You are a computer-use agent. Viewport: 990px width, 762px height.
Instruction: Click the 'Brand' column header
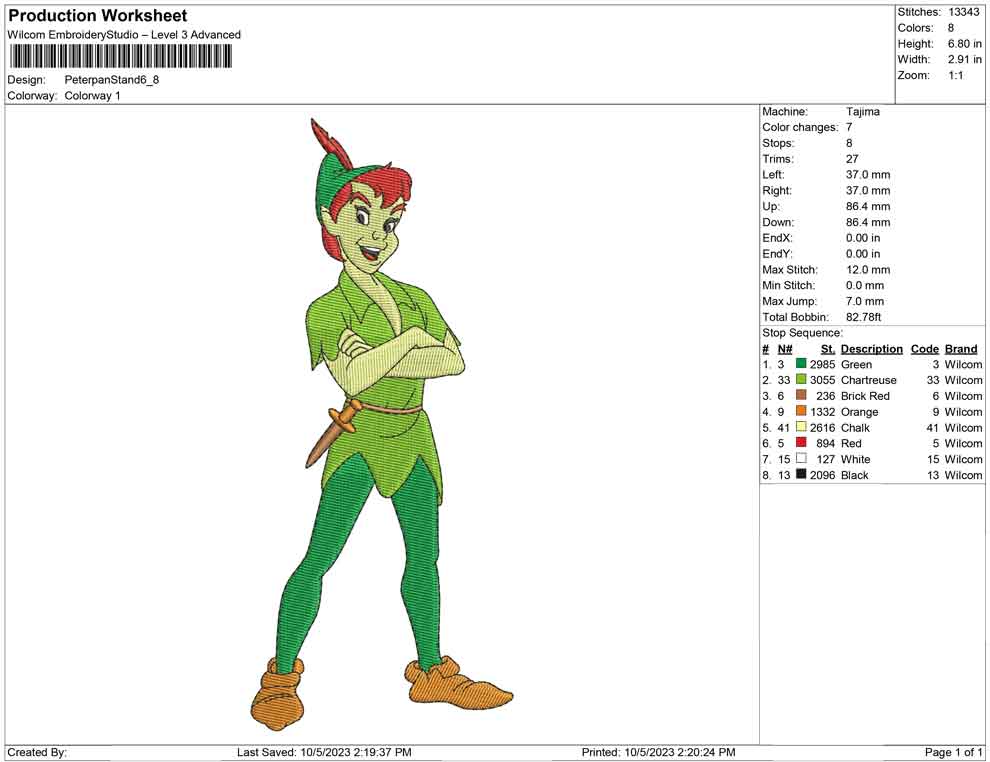tap(961, 348)
